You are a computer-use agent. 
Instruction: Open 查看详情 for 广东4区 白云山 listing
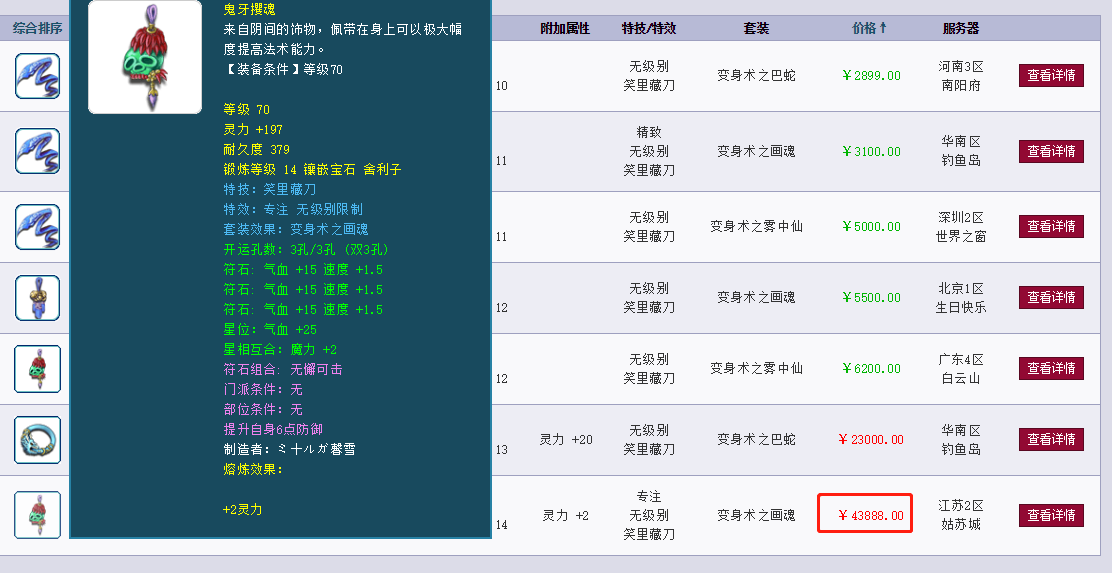point(1051,368)
